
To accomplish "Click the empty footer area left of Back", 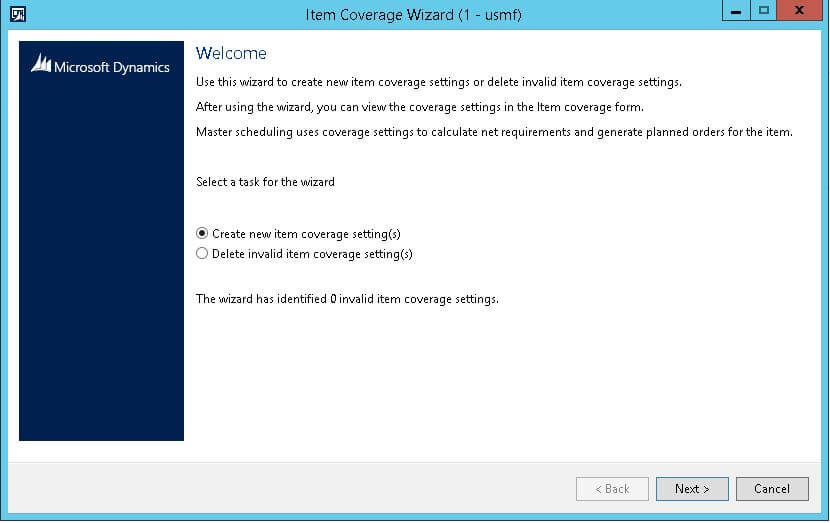I will click(290, 489).
